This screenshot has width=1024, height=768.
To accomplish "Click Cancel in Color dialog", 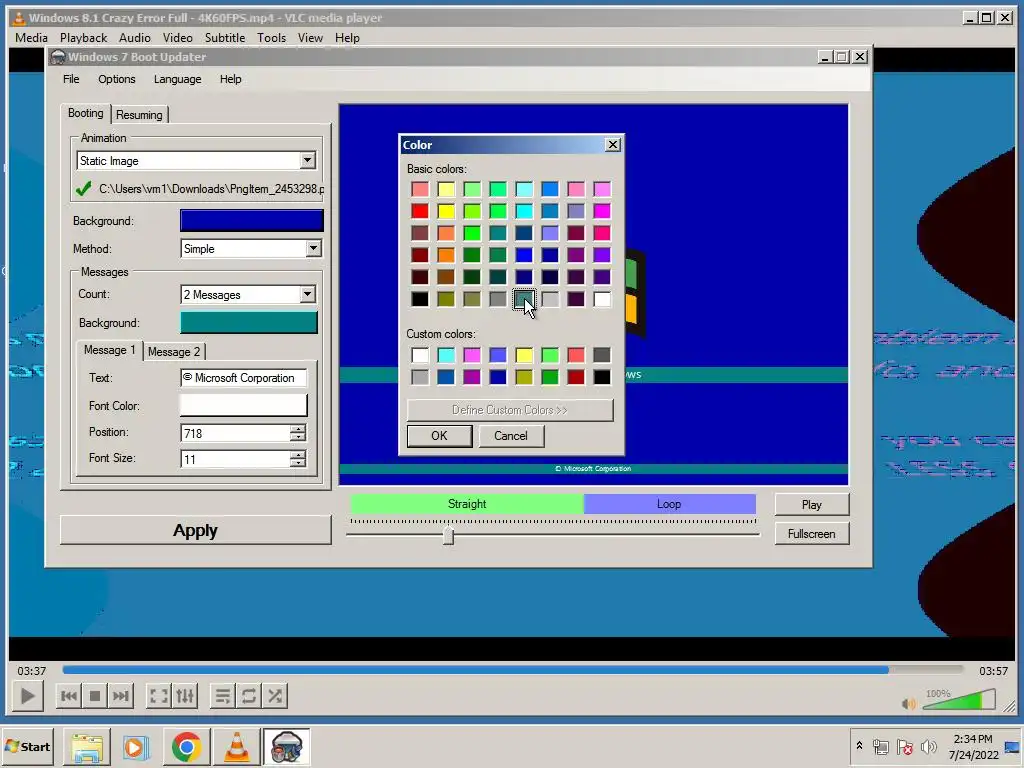I will [511, 436].
